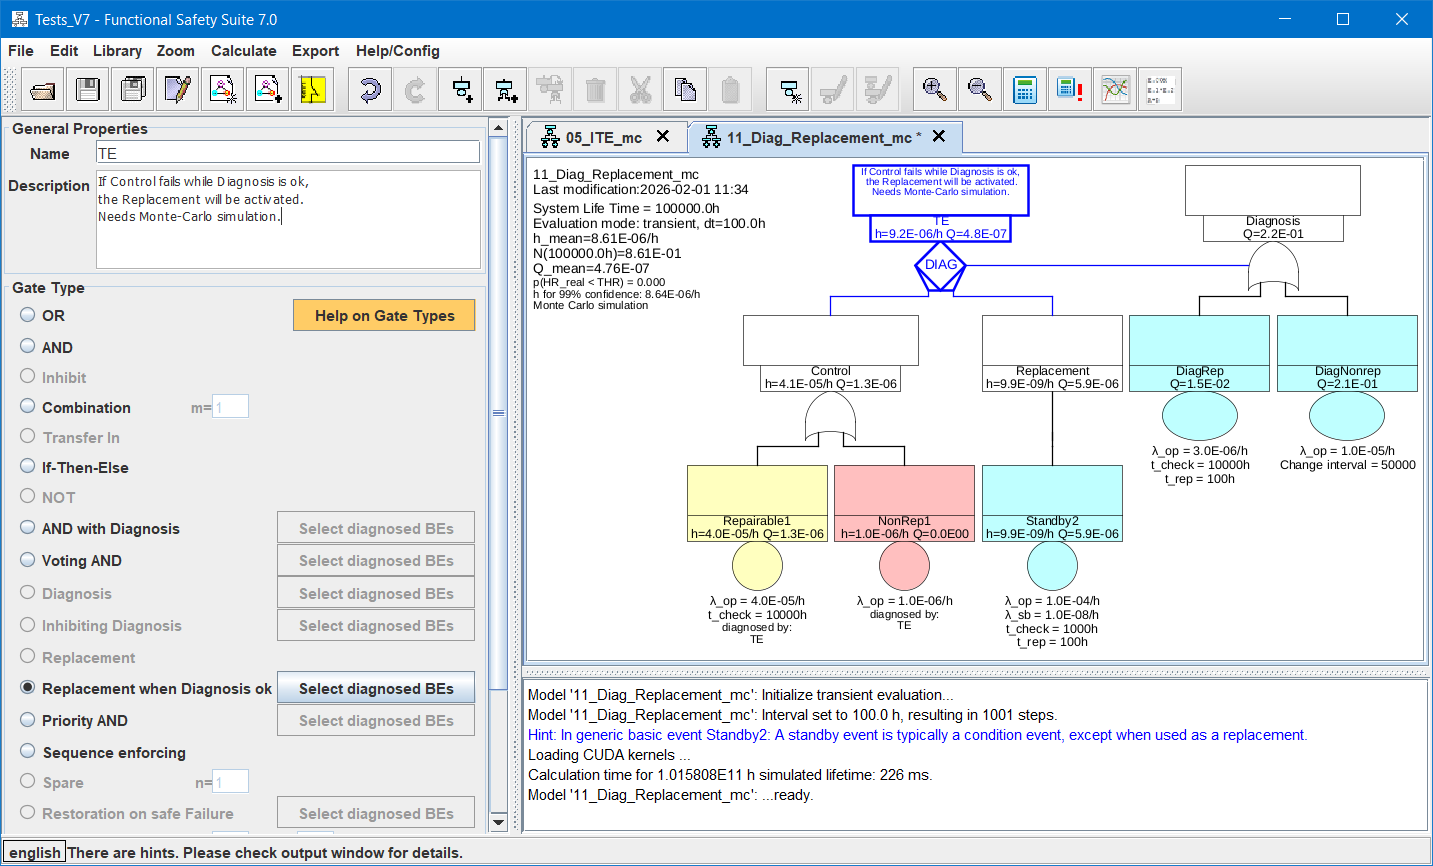Click the undo arrow toolbar icon
This screenshot has width=1433, height=866.
[370, 90]
